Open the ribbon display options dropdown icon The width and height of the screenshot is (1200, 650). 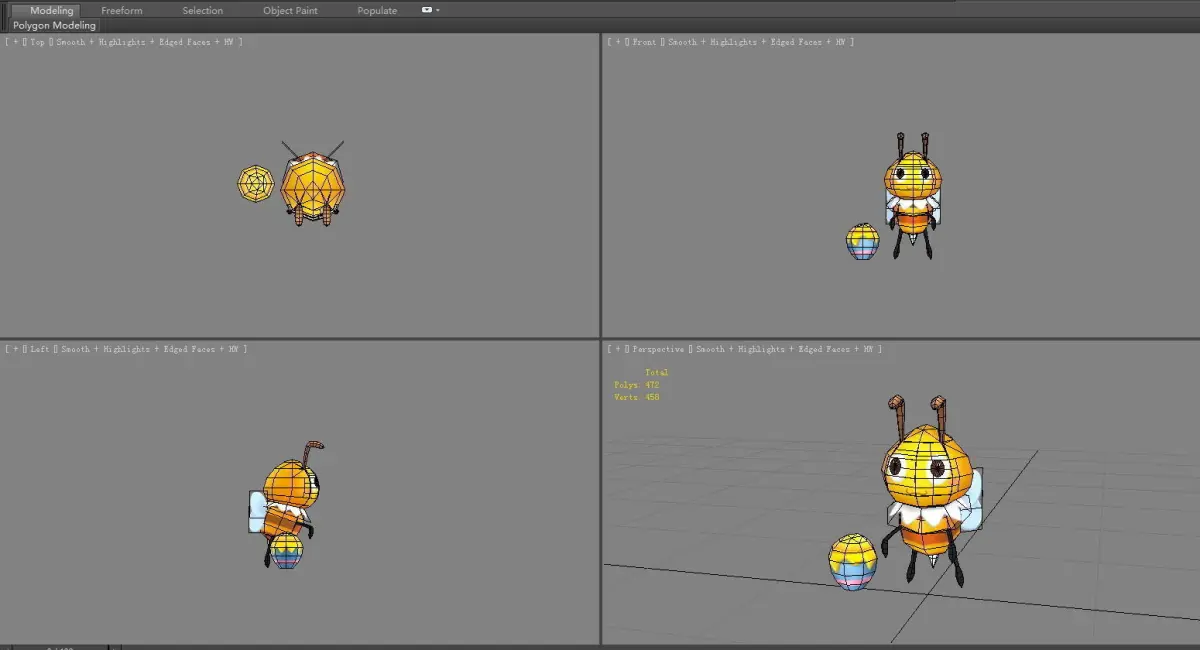430,10
